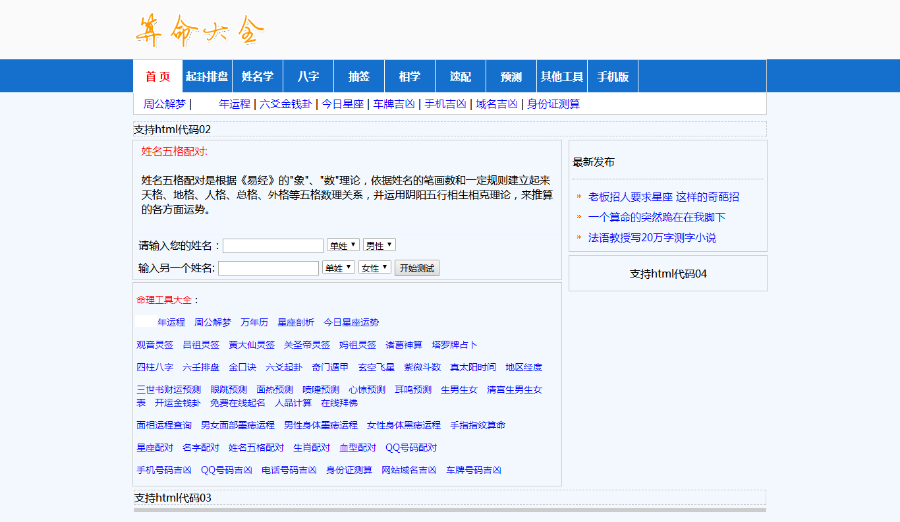900x522 pixels.
Task: Click the 算命大全 site logo
Action: pyautogui.click(x=200, y=31)
